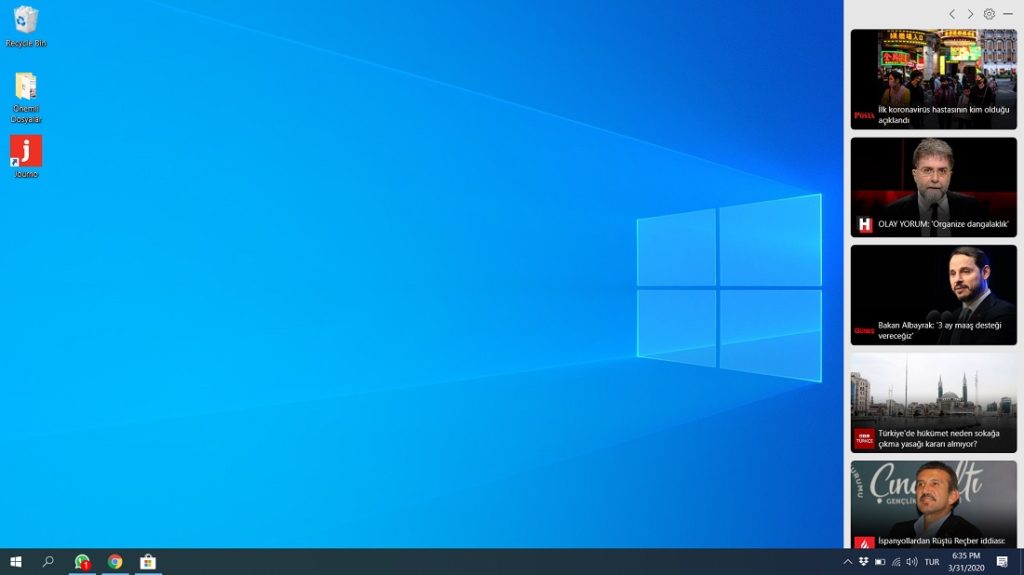This screenshot has height=575, width=1024.
Task: Click the Posta source logo
Action: 864,115
